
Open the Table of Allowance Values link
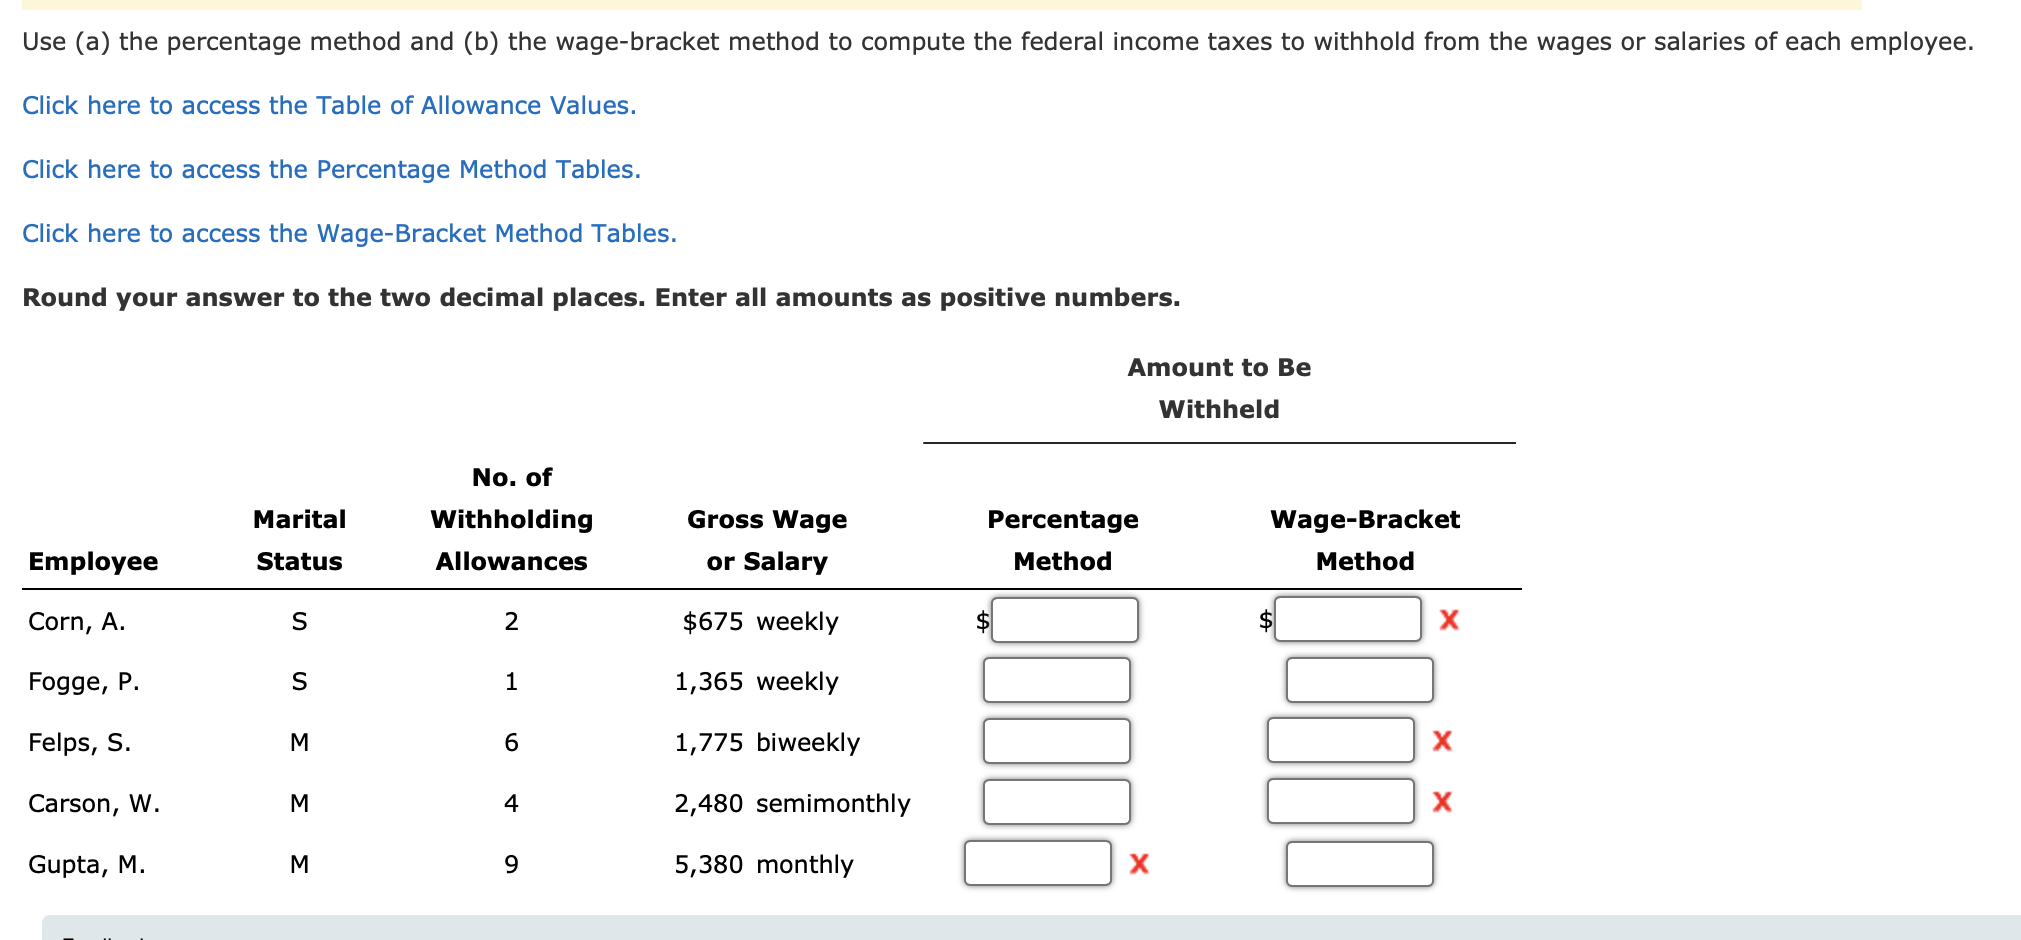click(328, 105)
